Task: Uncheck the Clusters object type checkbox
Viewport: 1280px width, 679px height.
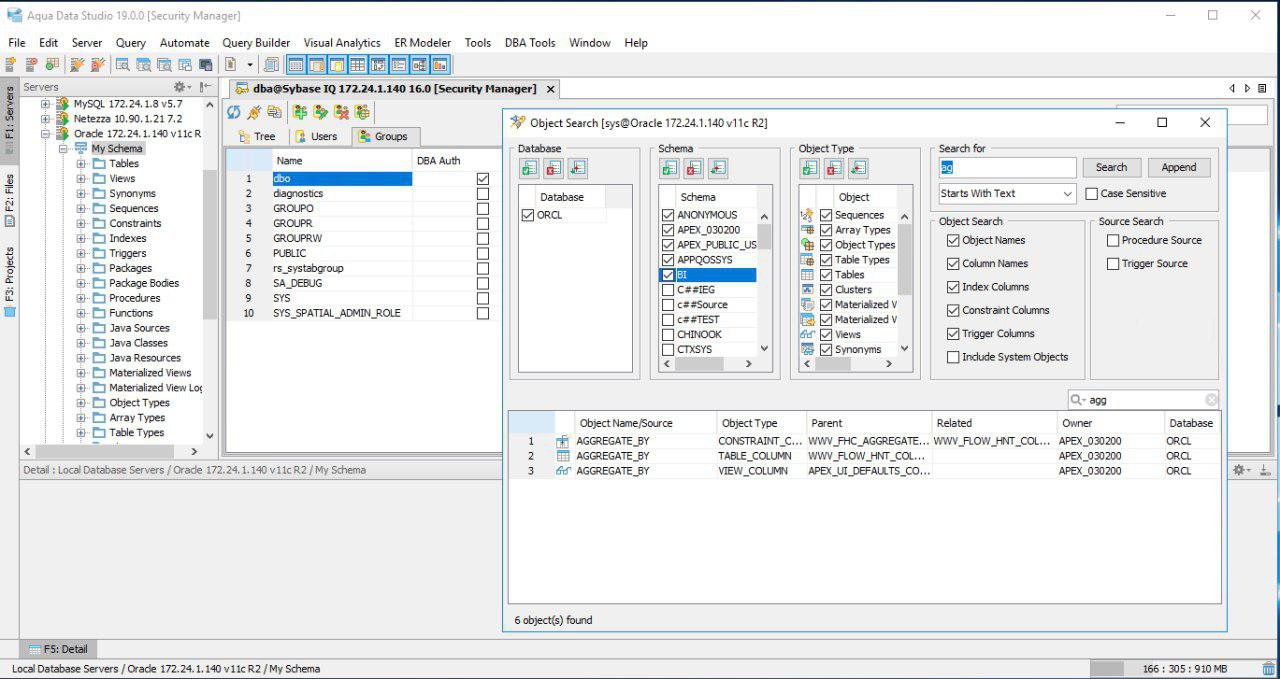Action: (x=826, y=290)
